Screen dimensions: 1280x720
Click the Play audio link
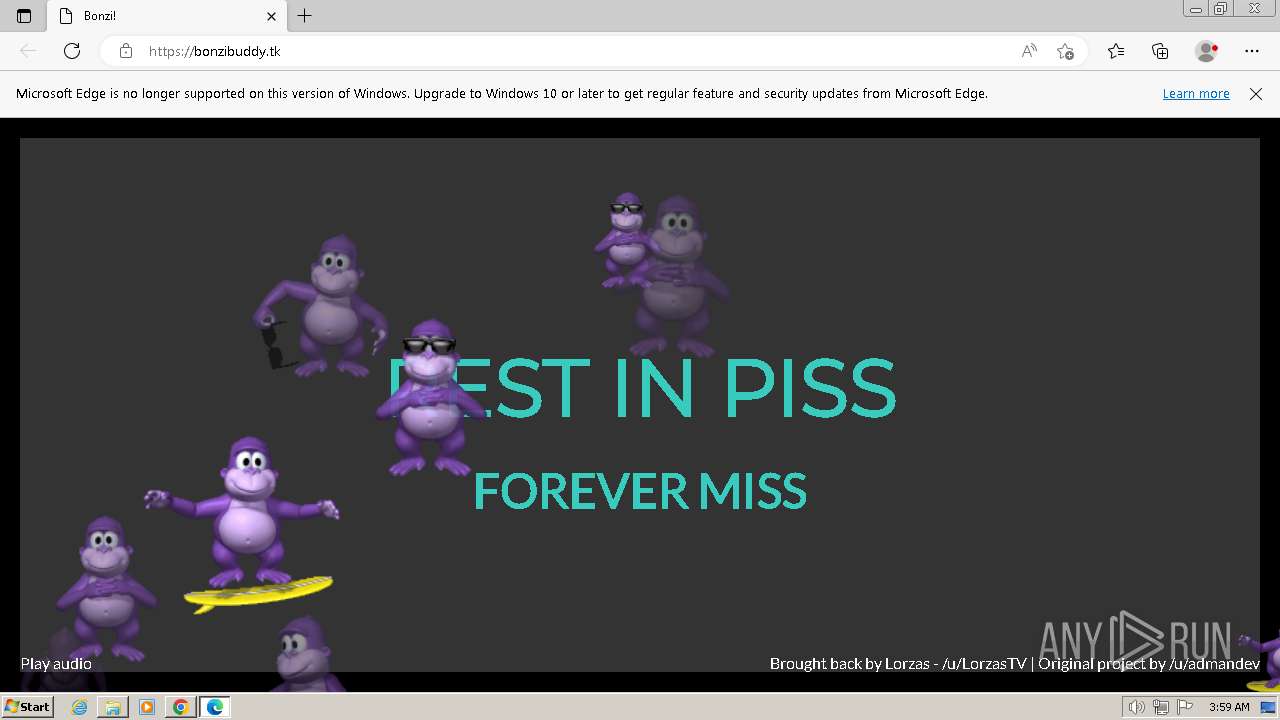tap(56, 664)
